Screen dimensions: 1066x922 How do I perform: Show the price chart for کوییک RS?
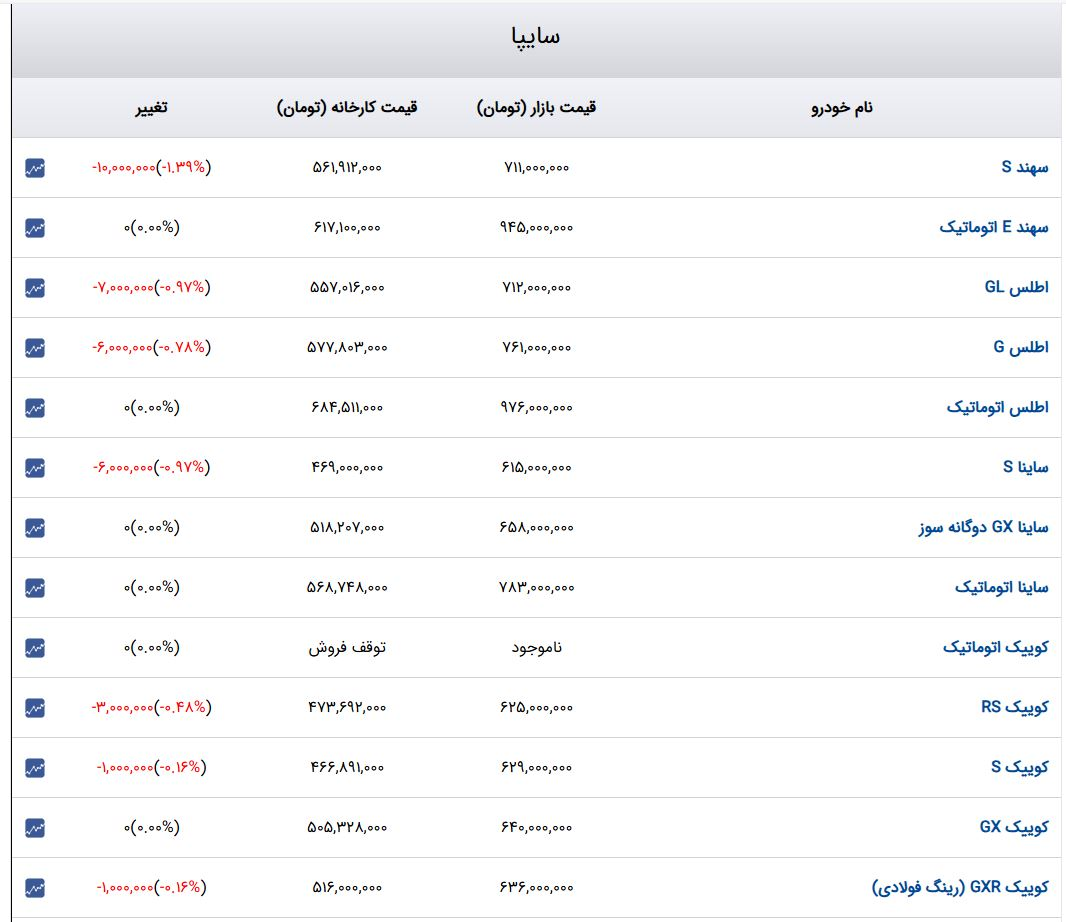pos(35,708)
